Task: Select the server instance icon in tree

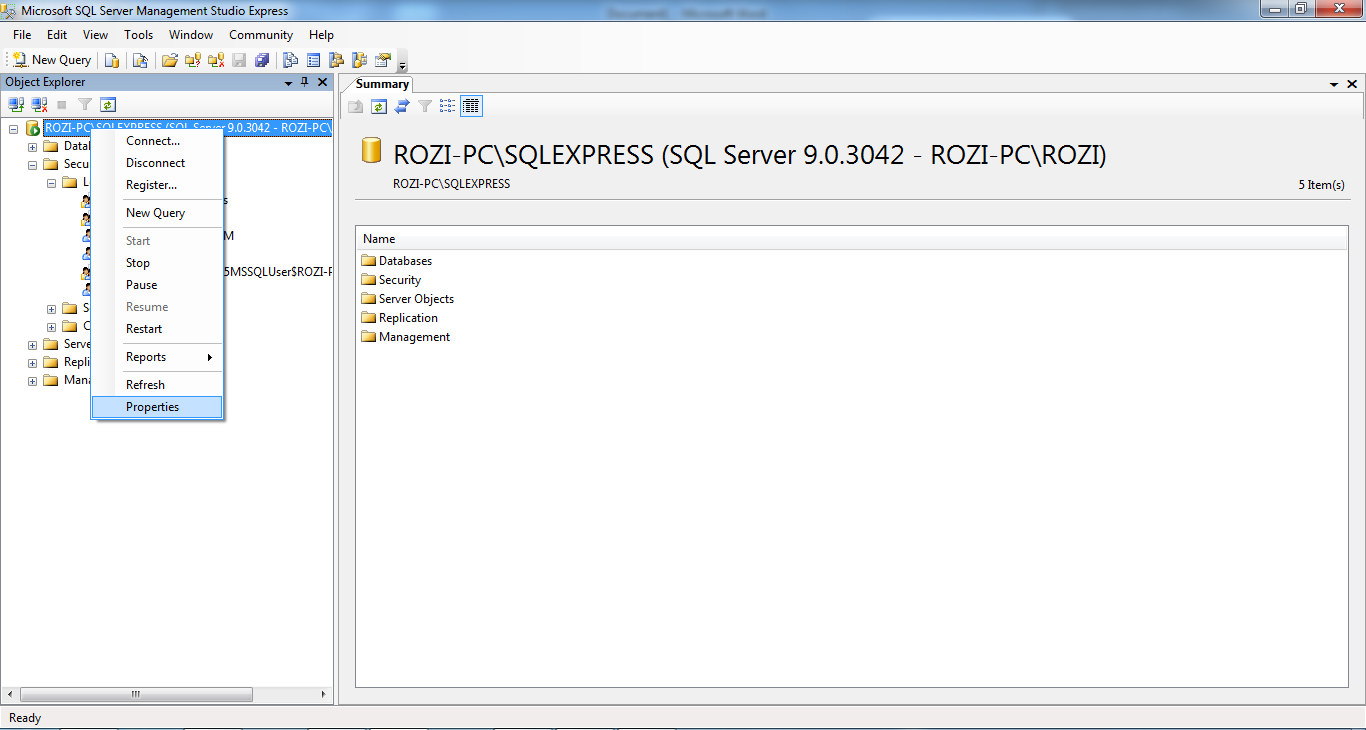Action: (x=32, y=128)
